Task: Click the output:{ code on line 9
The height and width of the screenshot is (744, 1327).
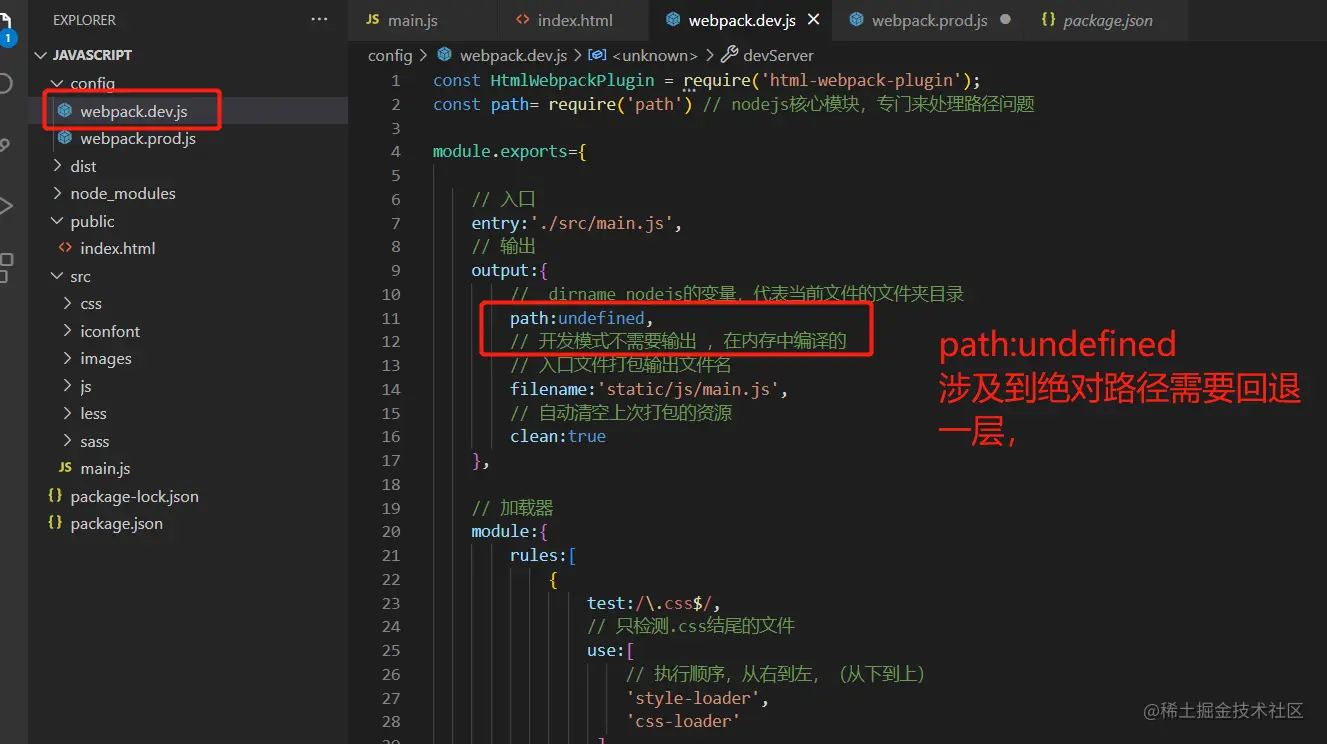Action: (510, 270)
